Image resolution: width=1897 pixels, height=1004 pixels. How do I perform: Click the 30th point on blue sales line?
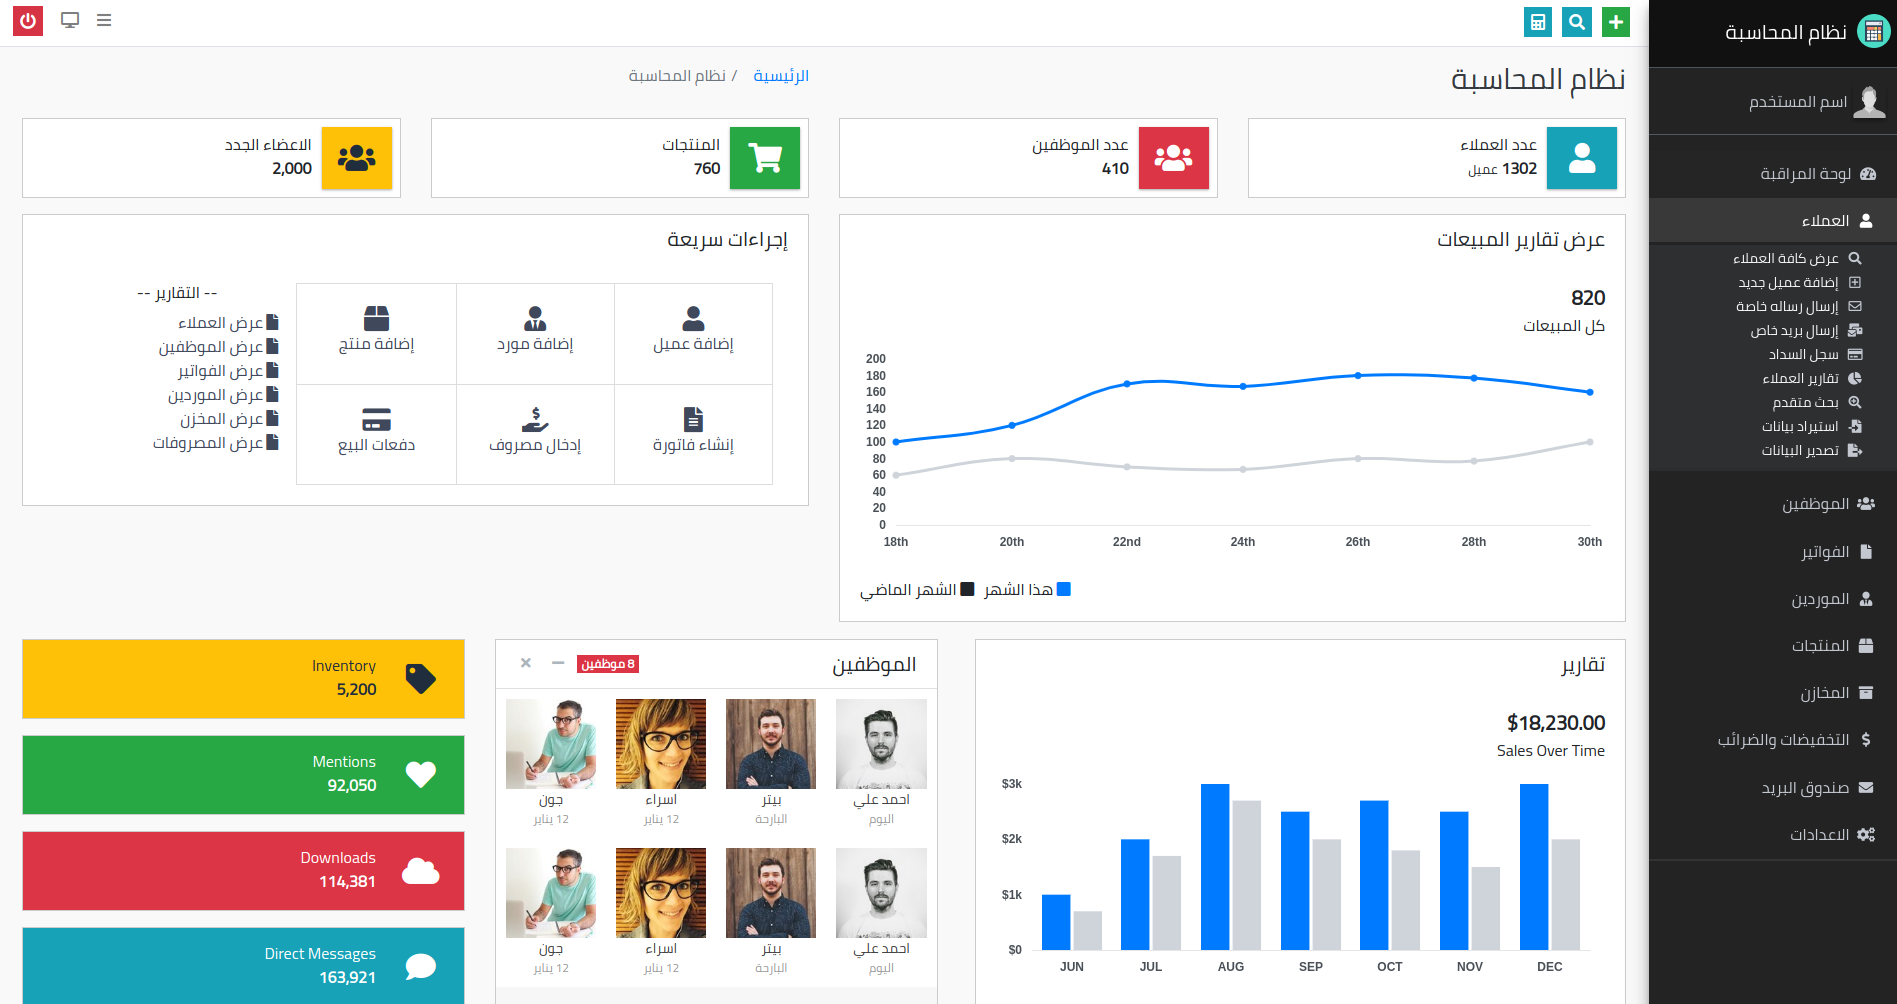point(1590,392)
